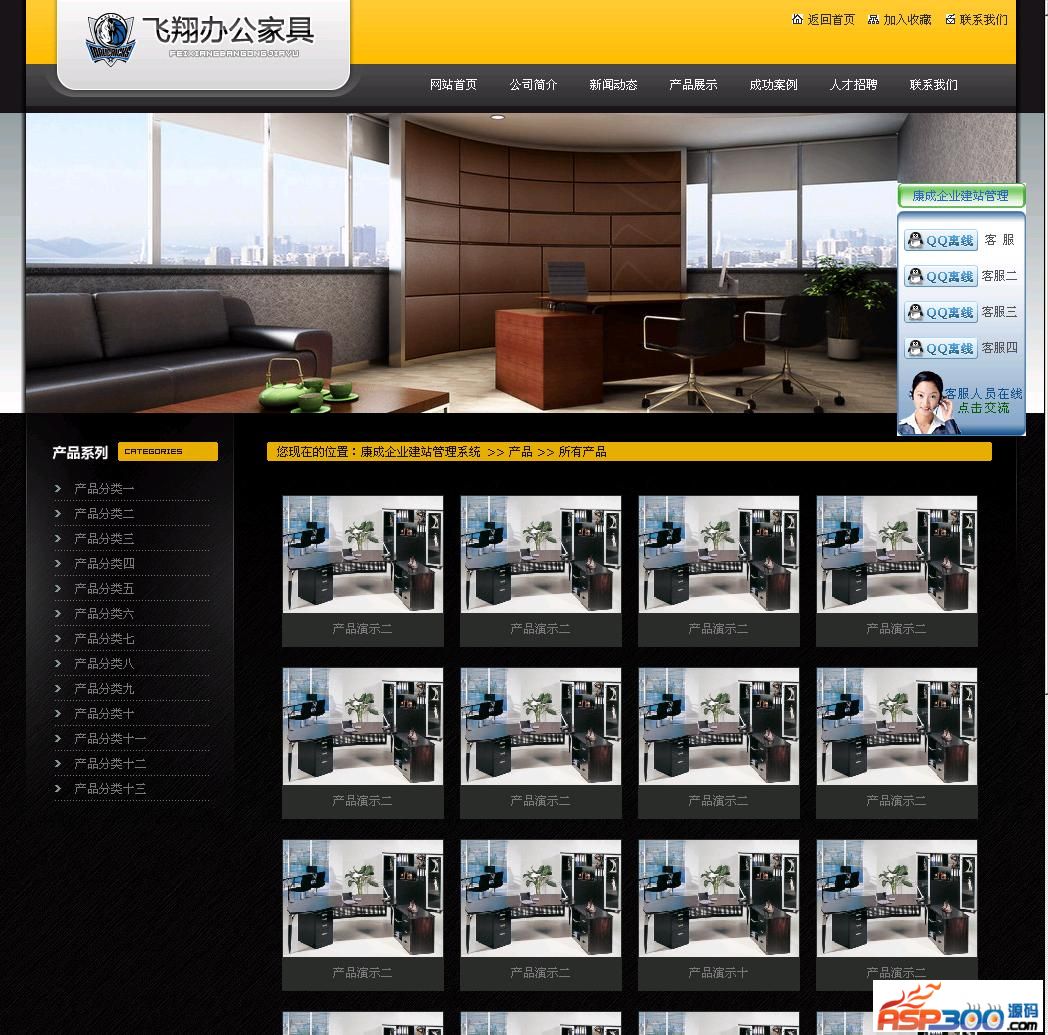The width and height of the screenshot is (1048, 1035).
Task: Click the bookmark icon beside 加入收藏
Action: tap(873, 19)
